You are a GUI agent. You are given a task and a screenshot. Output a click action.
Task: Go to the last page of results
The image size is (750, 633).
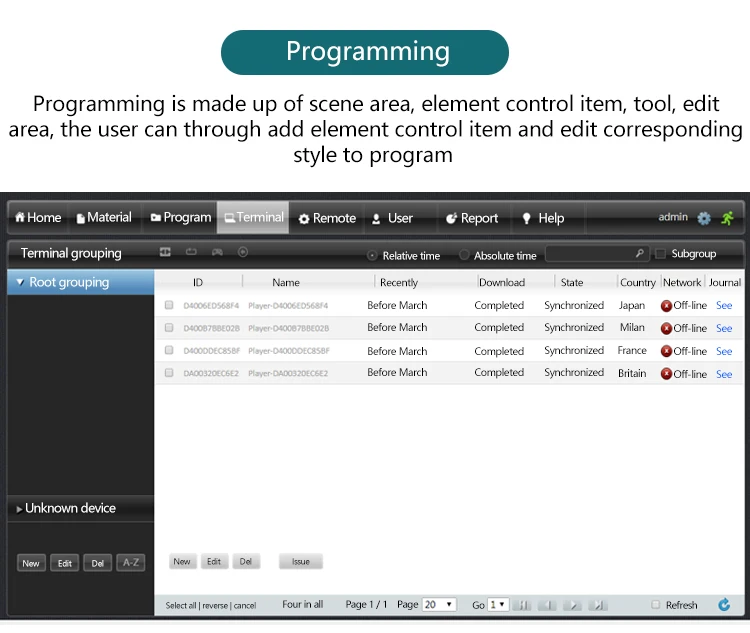coord(598,605)
